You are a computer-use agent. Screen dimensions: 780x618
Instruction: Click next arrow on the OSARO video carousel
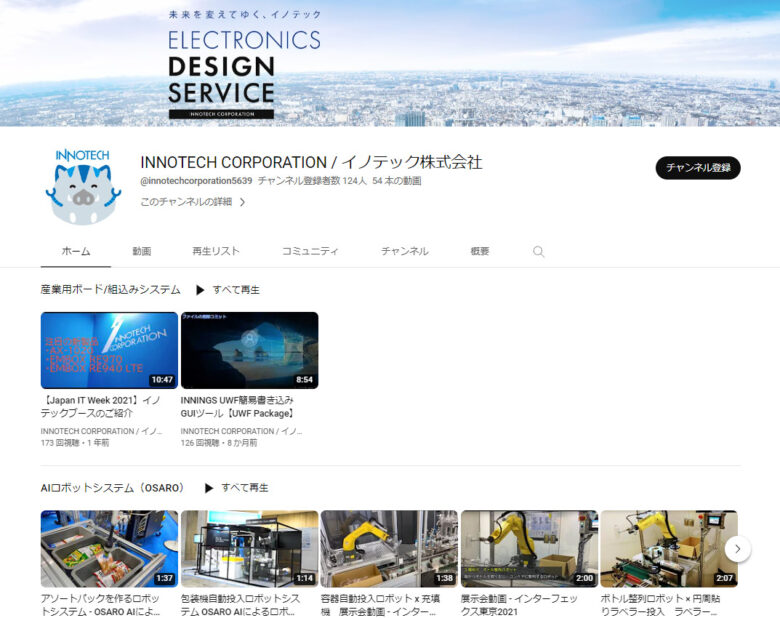(737, 549)
